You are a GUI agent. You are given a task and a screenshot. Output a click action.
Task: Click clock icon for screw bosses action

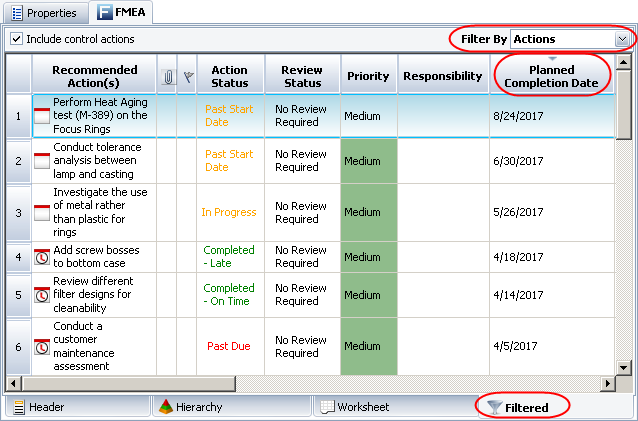[42, 257]
